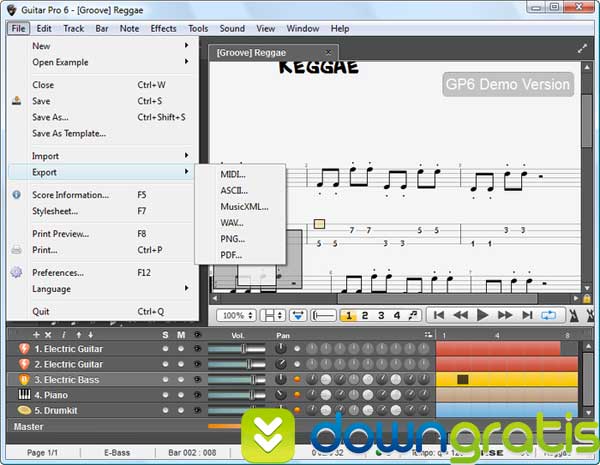The image size is (600, 465).
Task: Mute the 2. Electric Guitar track
Action: 181,364
